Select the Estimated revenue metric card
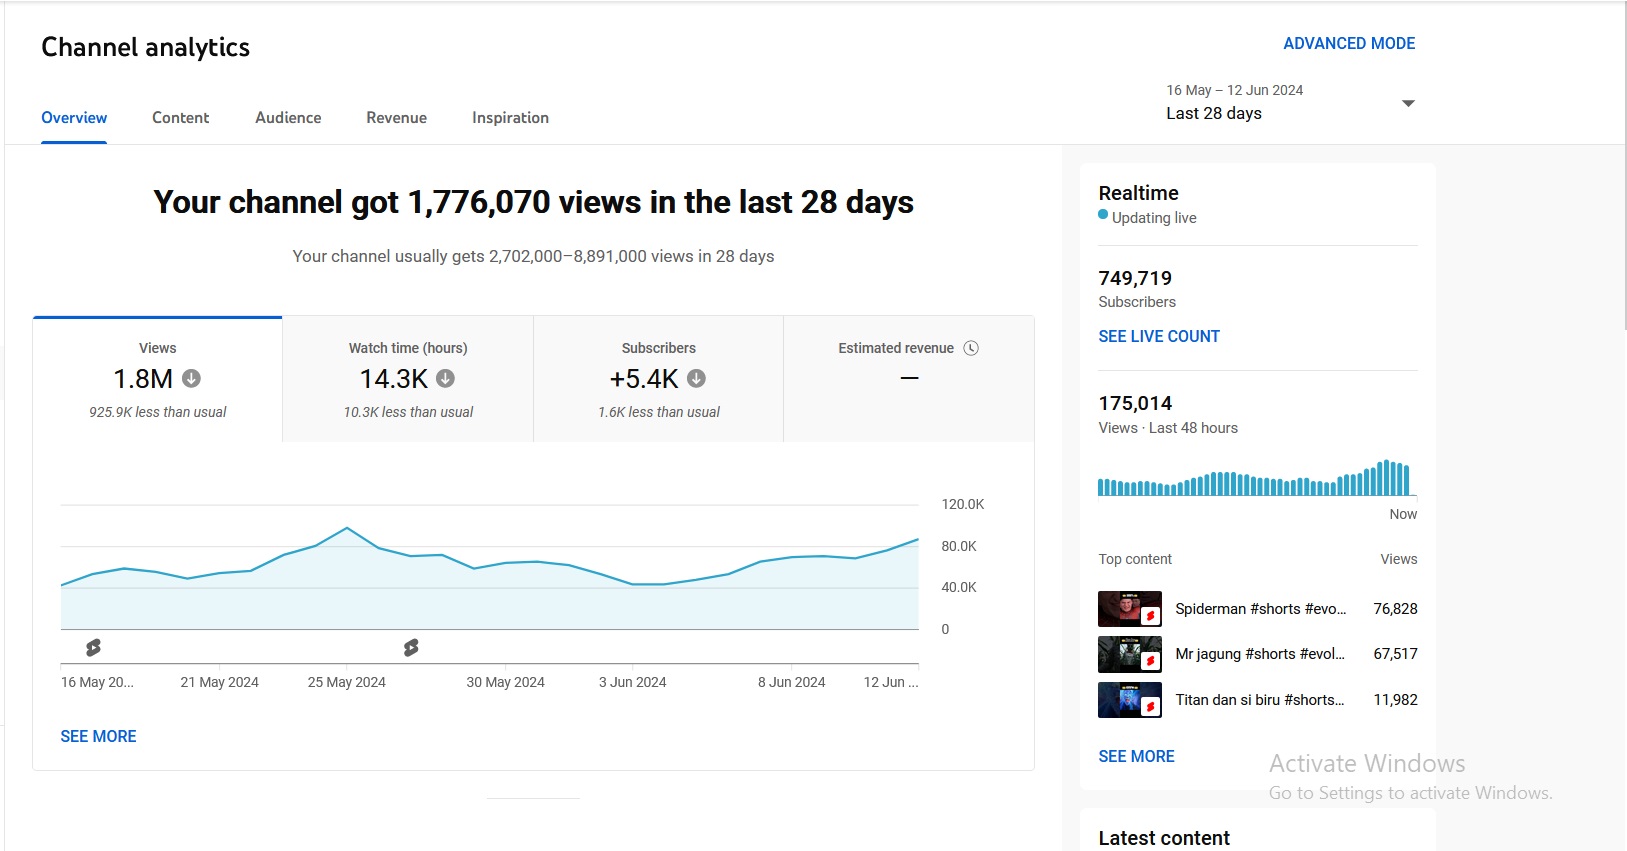 pos(909,380)
